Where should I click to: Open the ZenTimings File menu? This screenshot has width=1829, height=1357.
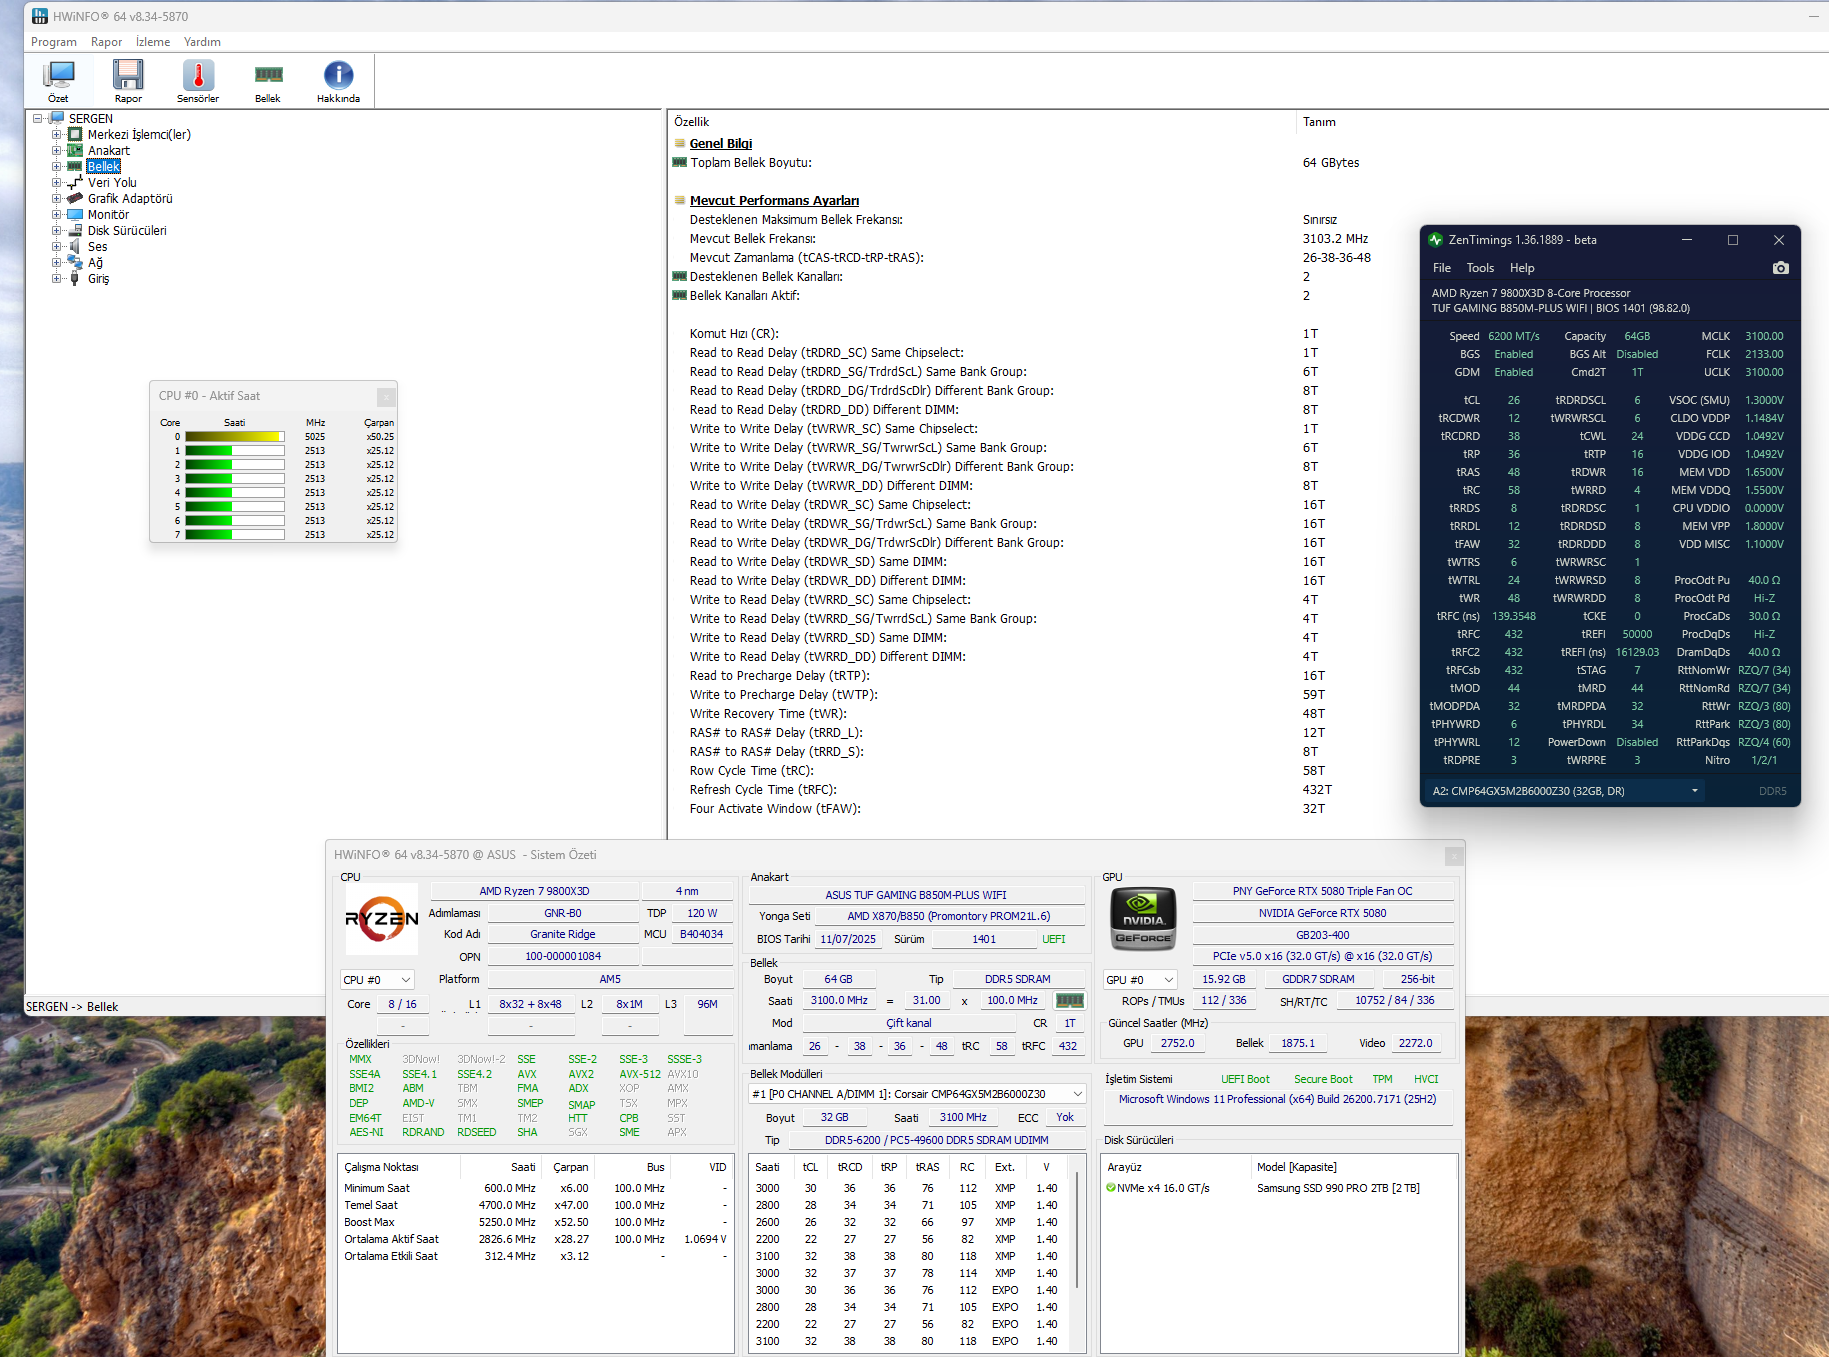point(1442,268)
